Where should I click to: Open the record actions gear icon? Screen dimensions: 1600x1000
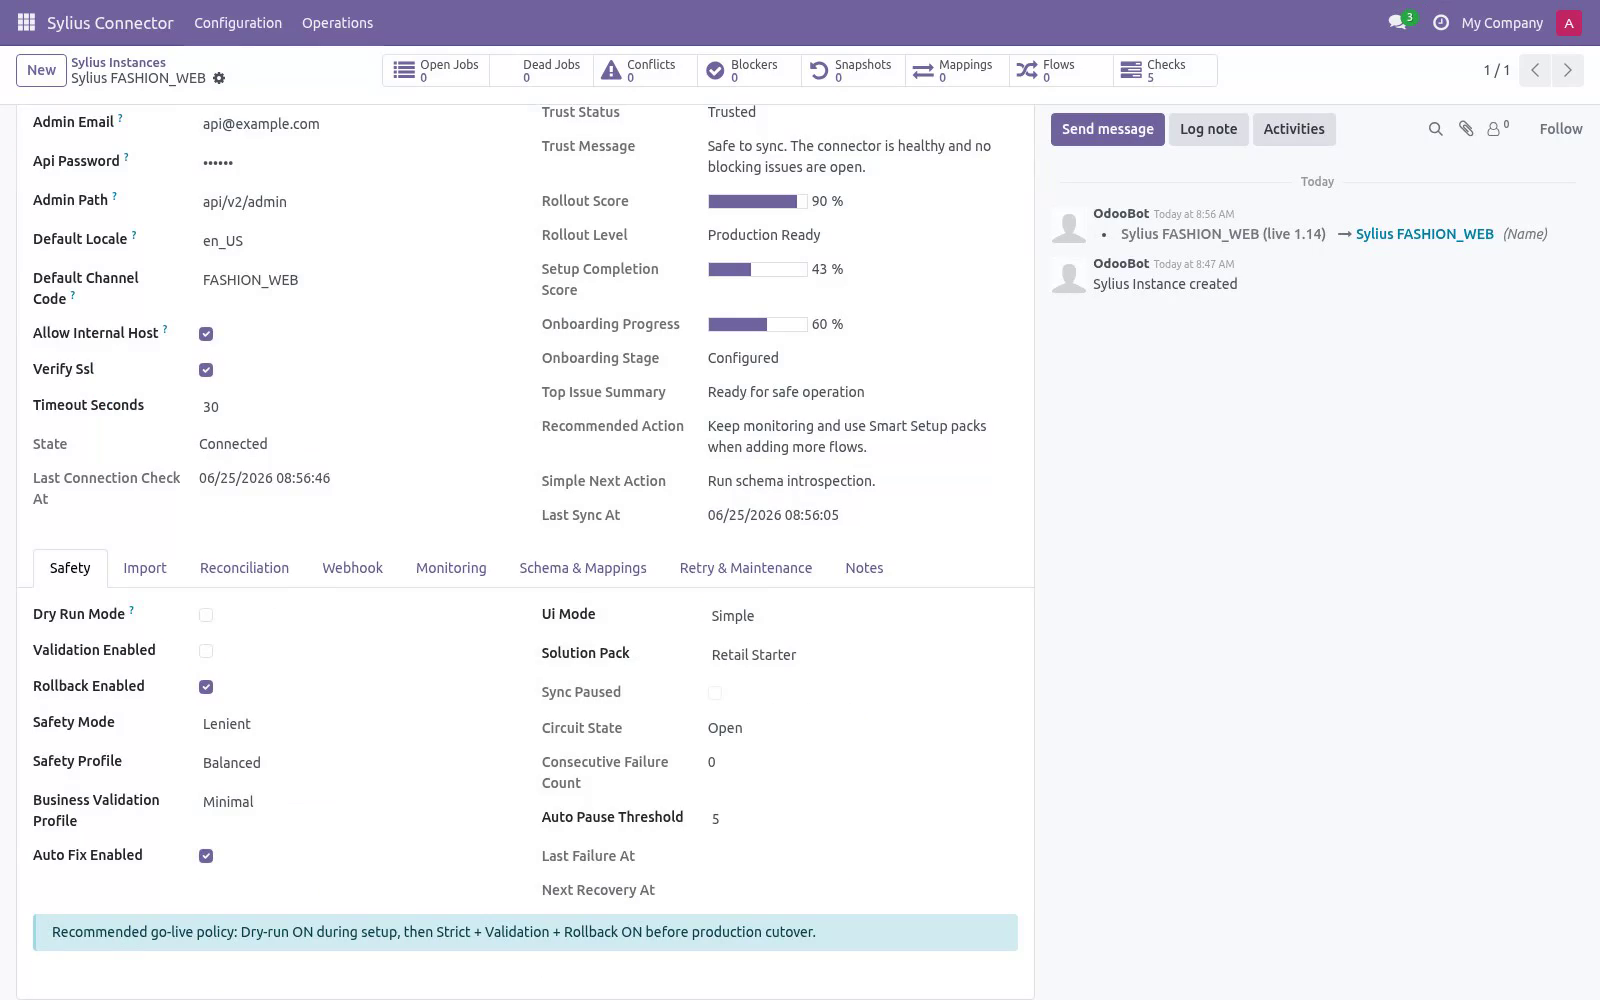[219, 78]
